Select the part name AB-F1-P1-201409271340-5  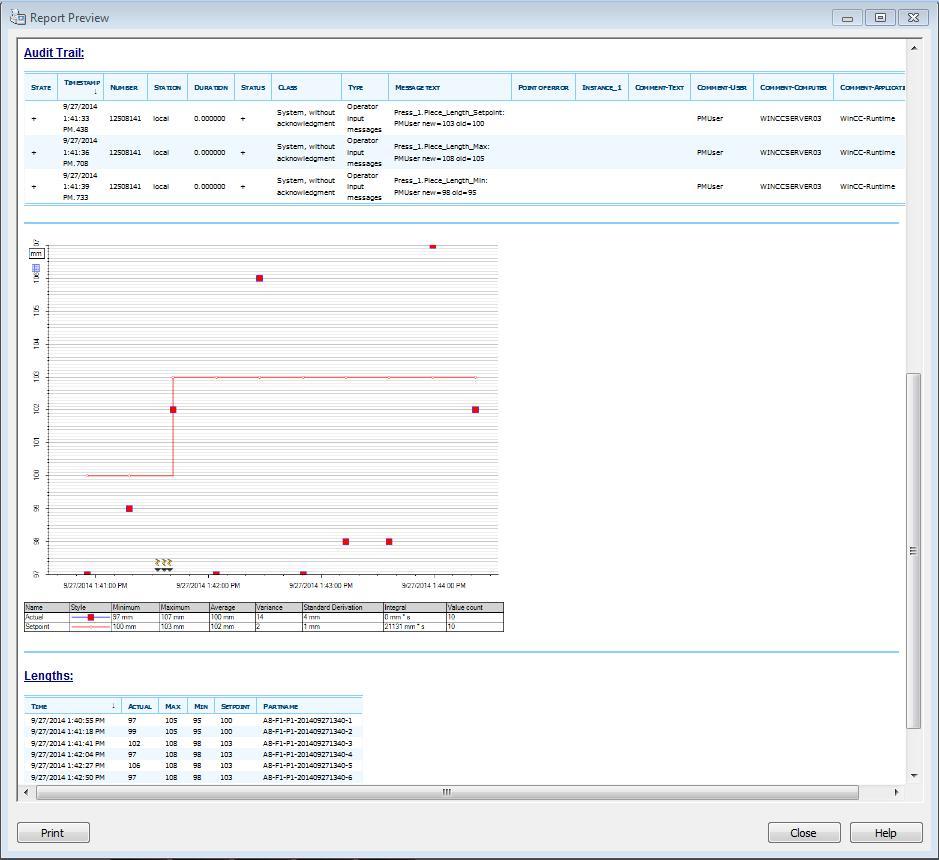coord(307,765)
